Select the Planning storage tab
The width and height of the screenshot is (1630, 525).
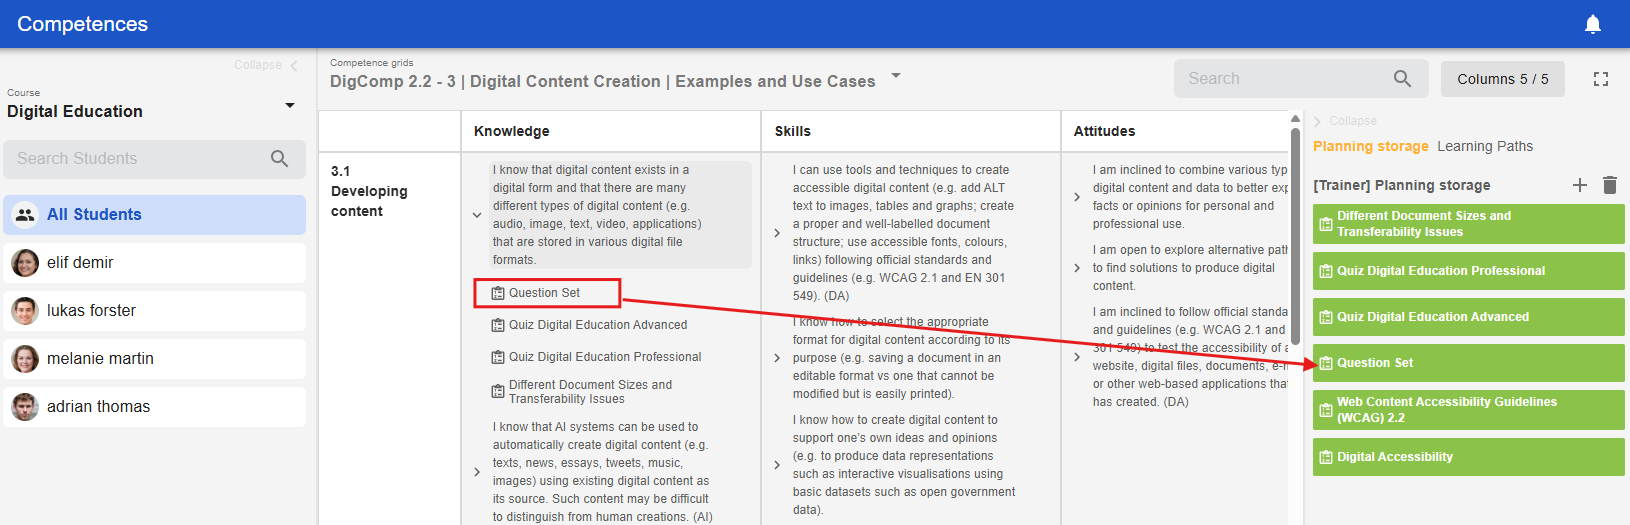click(x=1370, y=146)
